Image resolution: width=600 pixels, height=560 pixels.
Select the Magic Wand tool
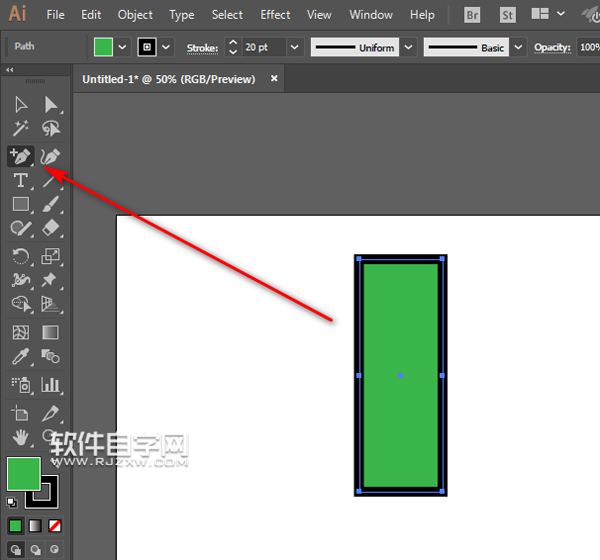20,129
